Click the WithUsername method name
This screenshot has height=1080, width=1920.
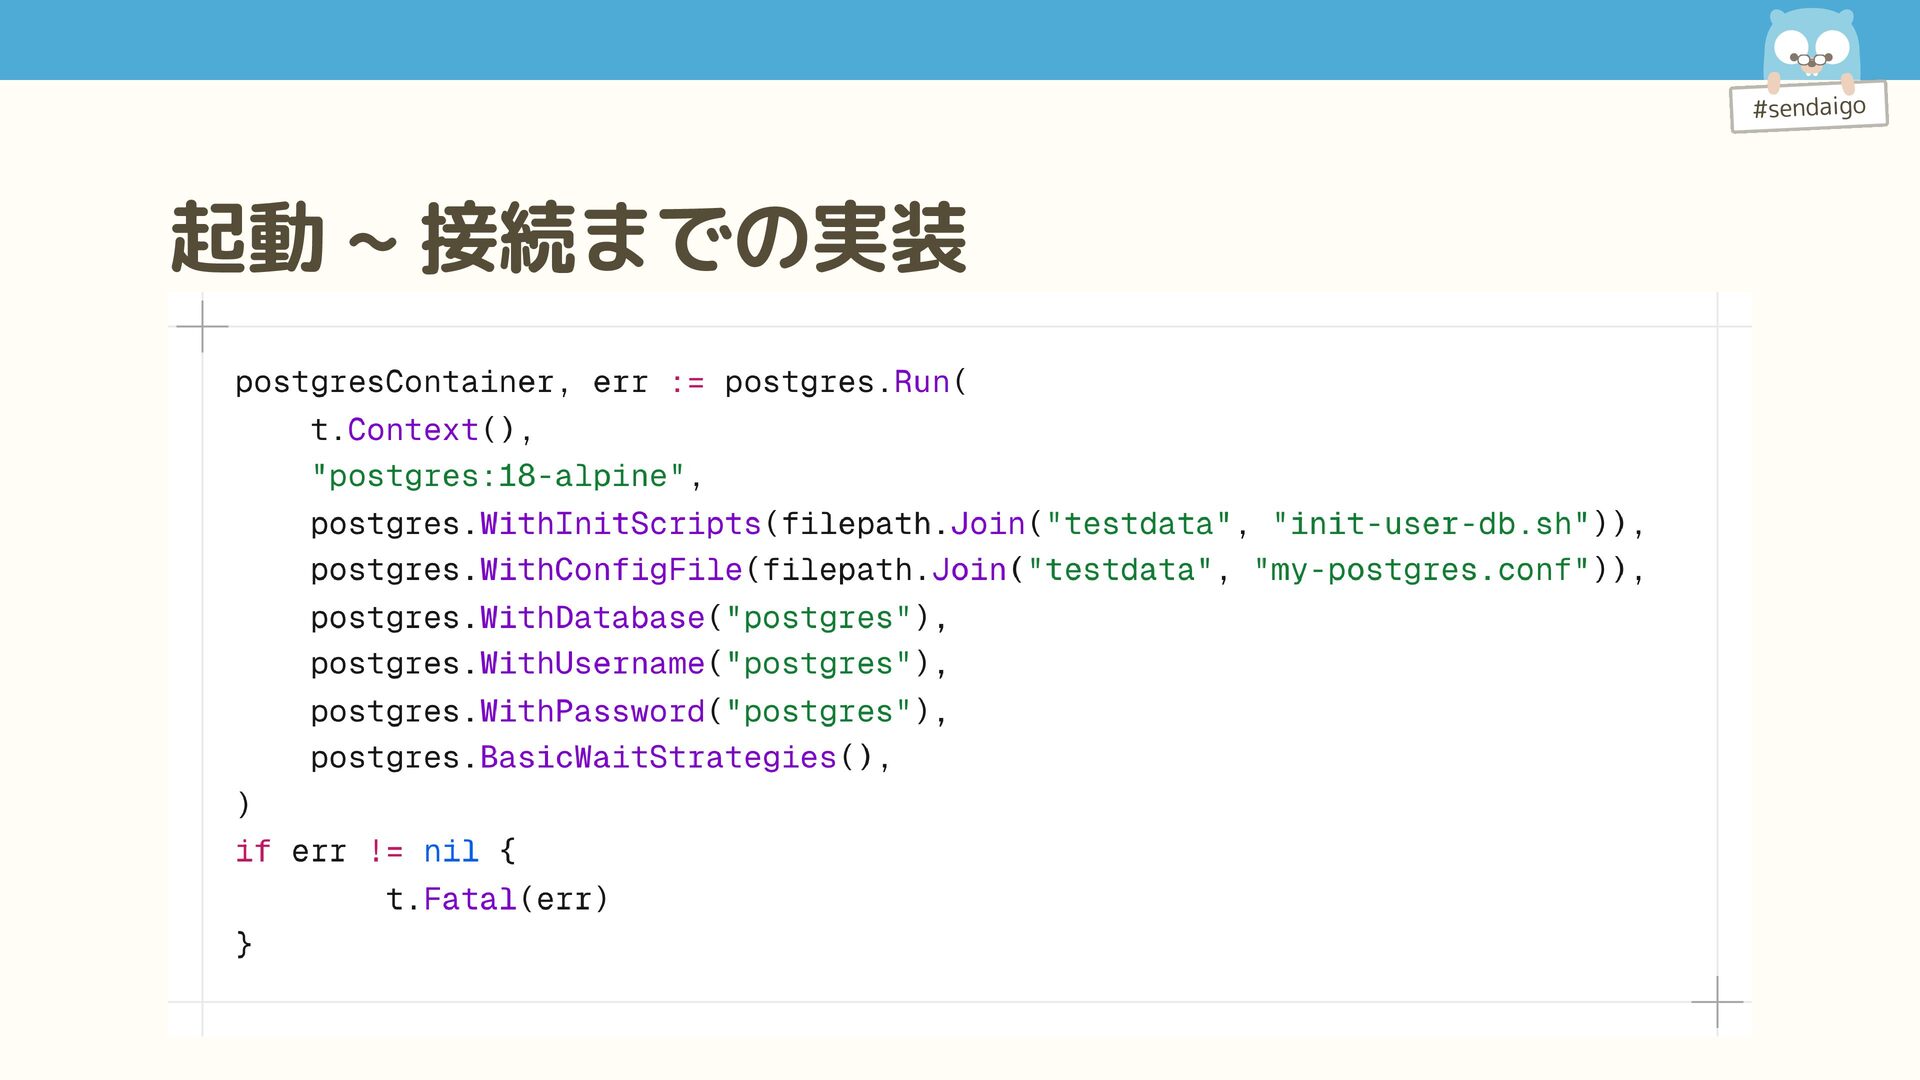pyautogui.click(x=592, y=664)
